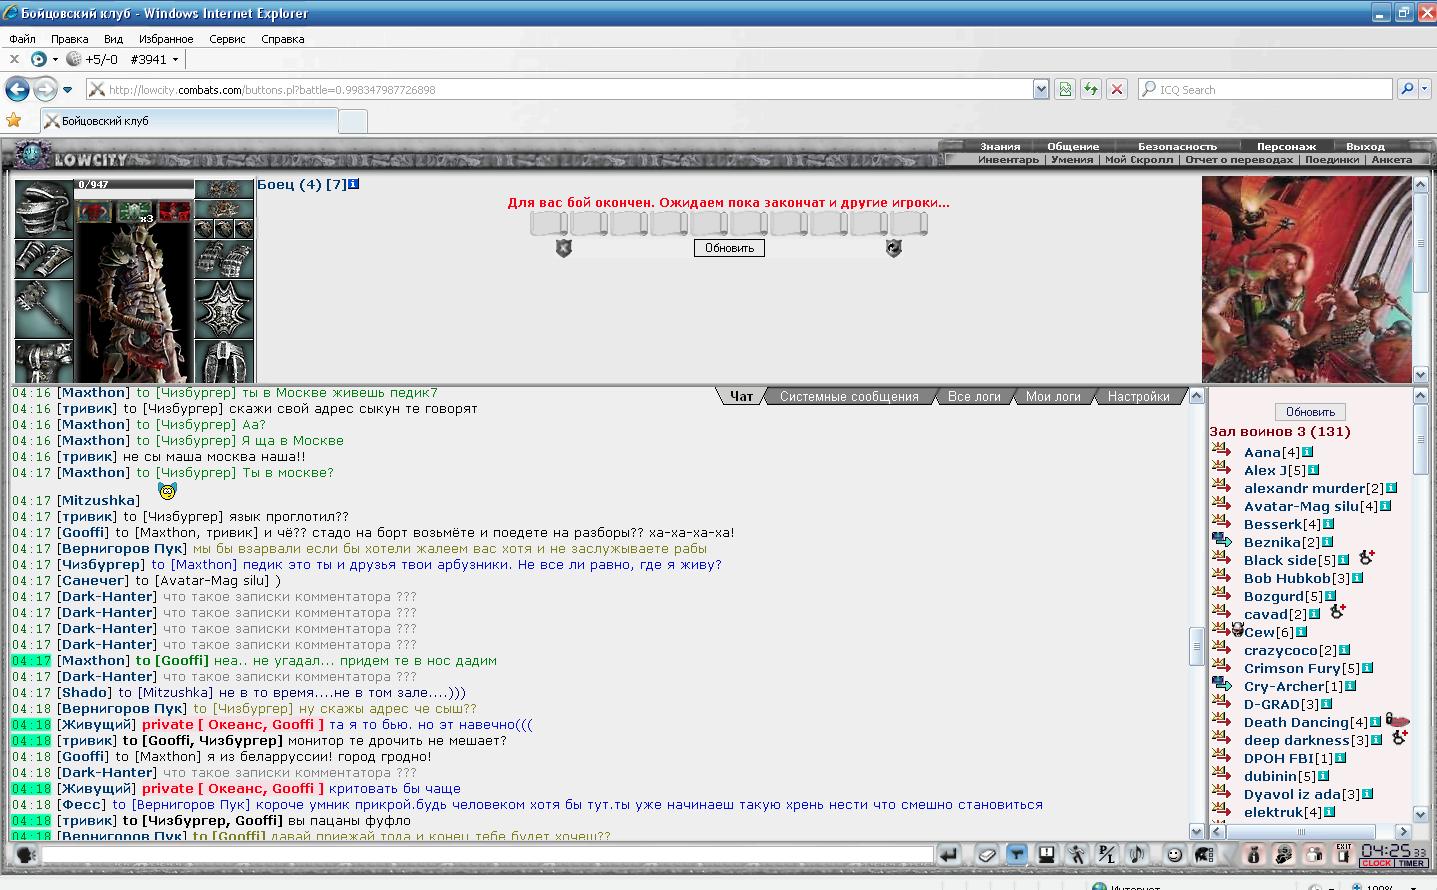Click the chat head icon left of the input

[x=26, y=854]
